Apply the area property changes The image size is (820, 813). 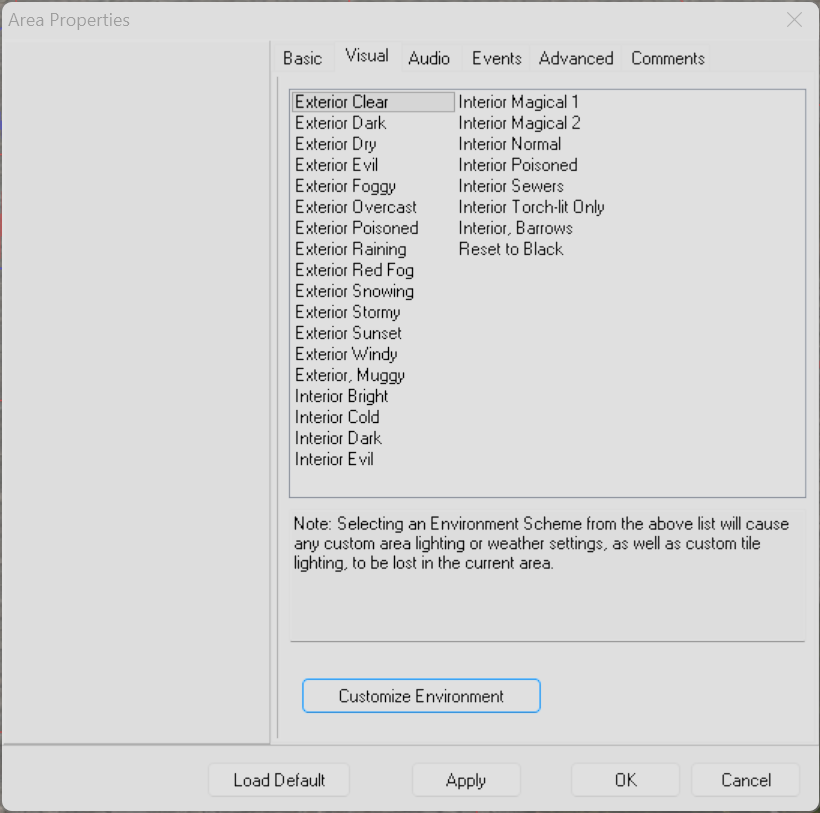[x=466, y=780]
